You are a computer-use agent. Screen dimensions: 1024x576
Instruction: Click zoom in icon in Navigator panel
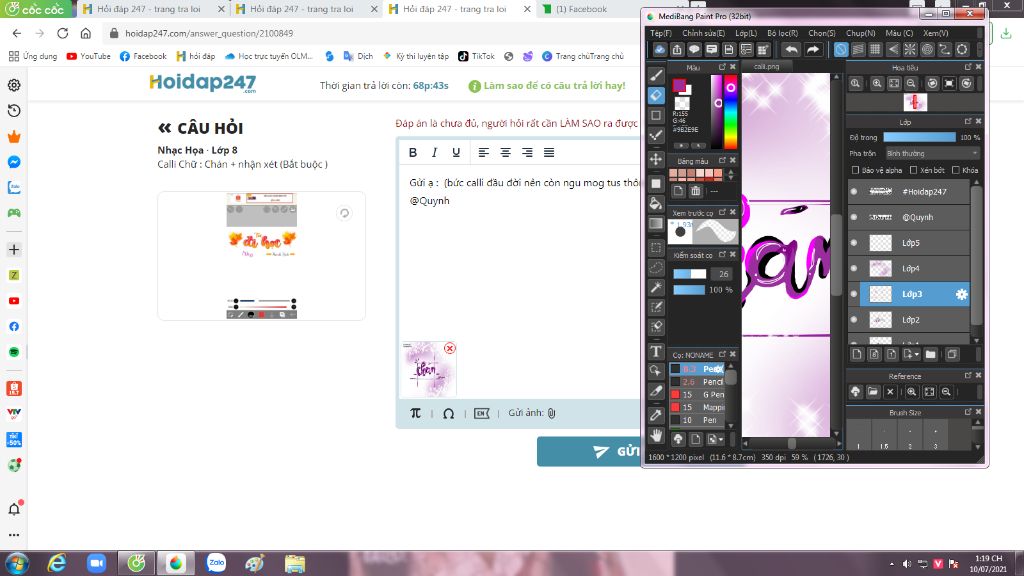click(x=877, y=84)
